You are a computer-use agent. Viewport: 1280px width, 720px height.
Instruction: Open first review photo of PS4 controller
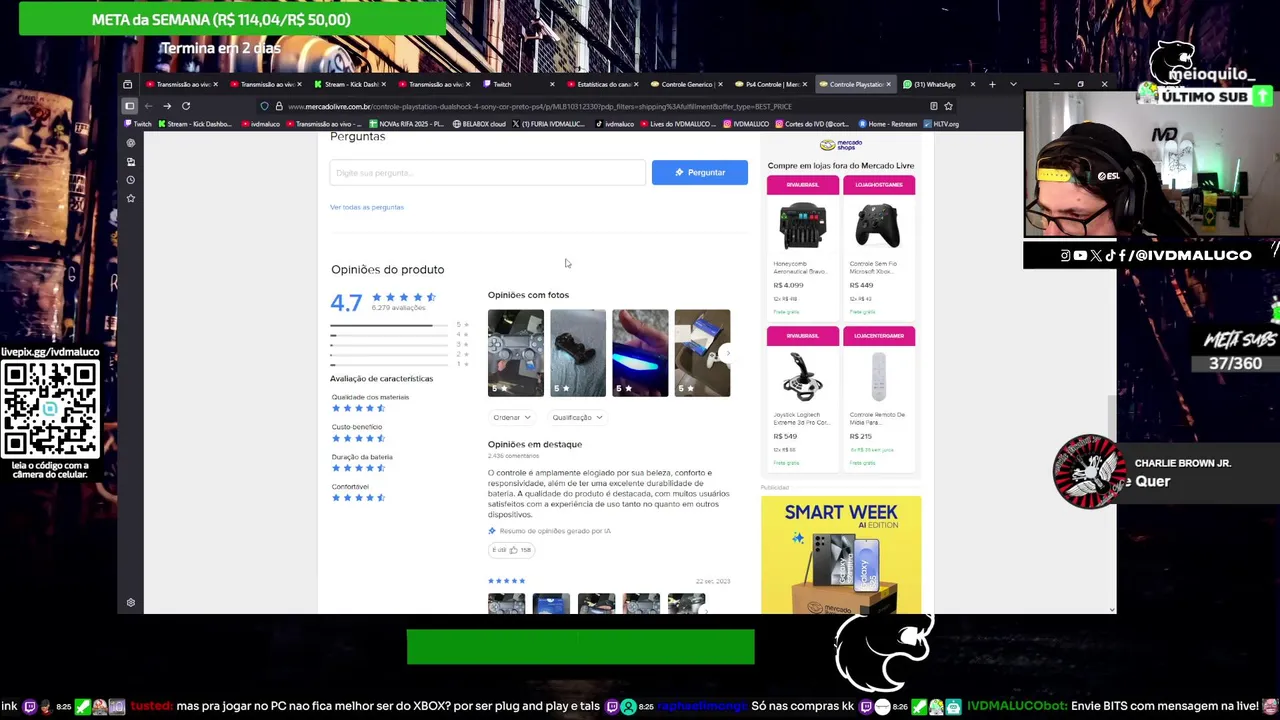(x=516, y=353)
